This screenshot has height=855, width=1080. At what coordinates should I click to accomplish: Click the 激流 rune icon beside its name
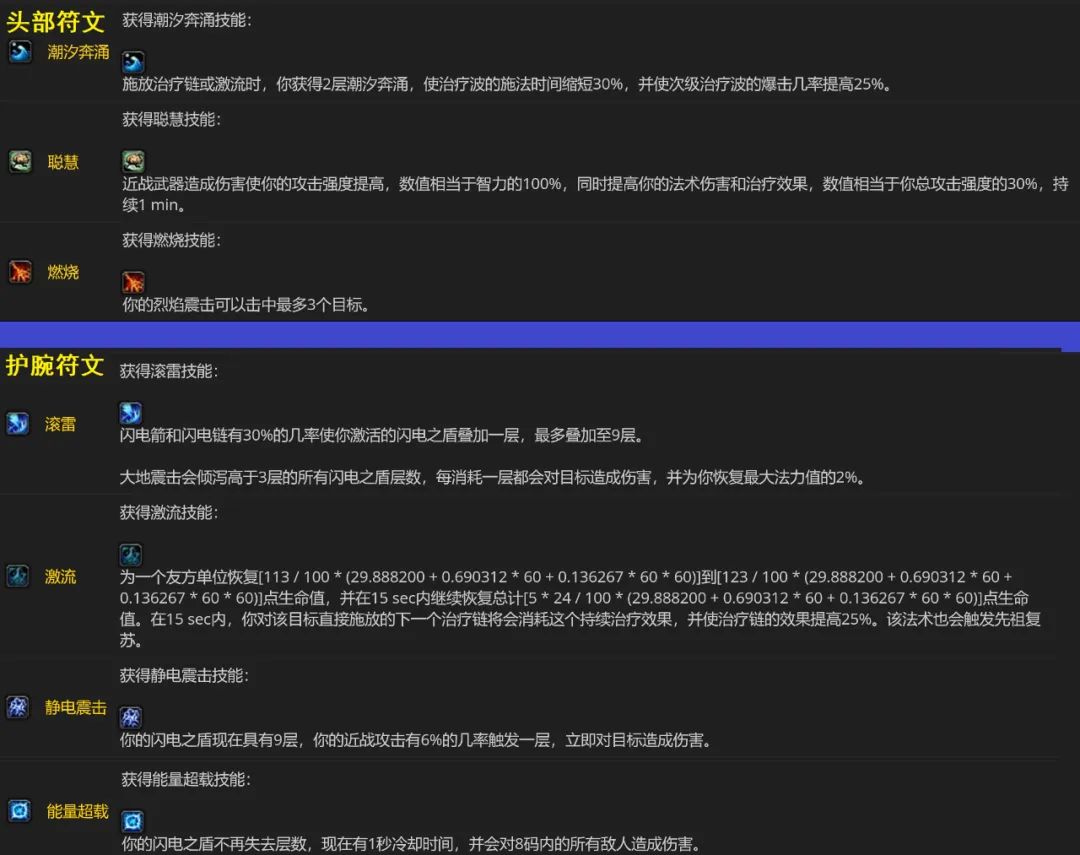tap(17, 575)
